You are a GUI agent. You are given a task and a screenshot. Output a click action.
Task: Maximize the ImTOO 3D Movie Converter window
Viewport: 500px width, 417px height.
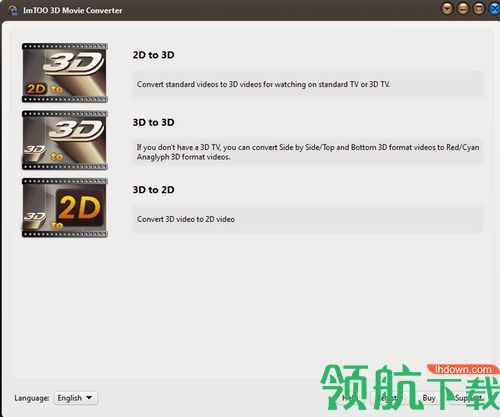click(479, 9)
